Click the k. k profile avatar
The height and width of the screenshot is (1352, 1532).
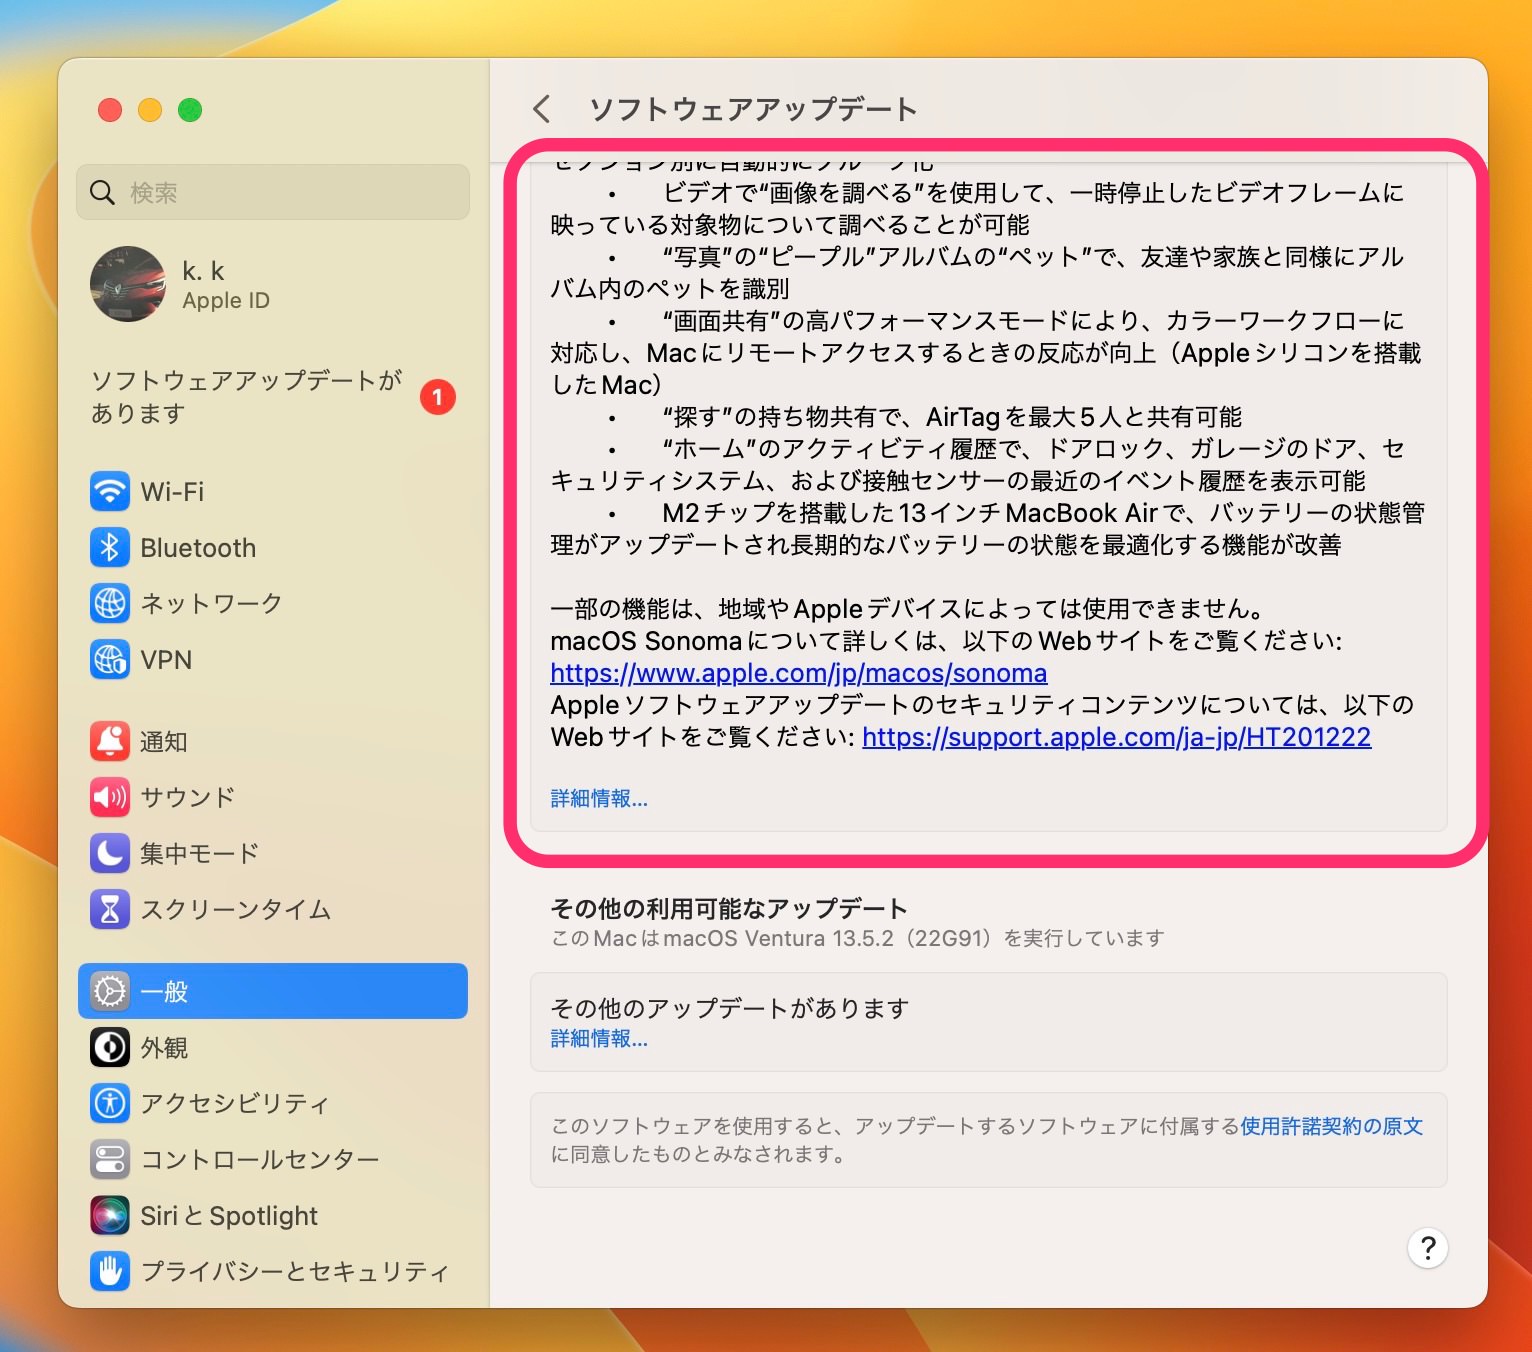pyautogui.click(x=128, y=284)
